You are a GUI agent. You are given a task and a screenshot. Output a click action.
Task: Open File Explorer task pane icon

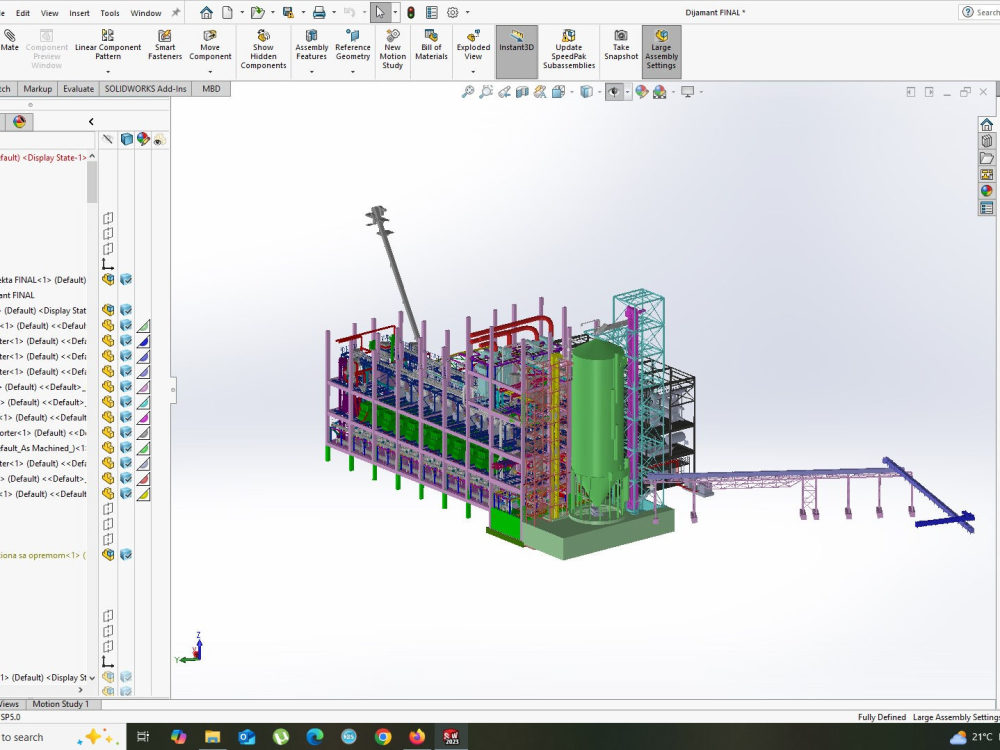(x=987, y=158)
